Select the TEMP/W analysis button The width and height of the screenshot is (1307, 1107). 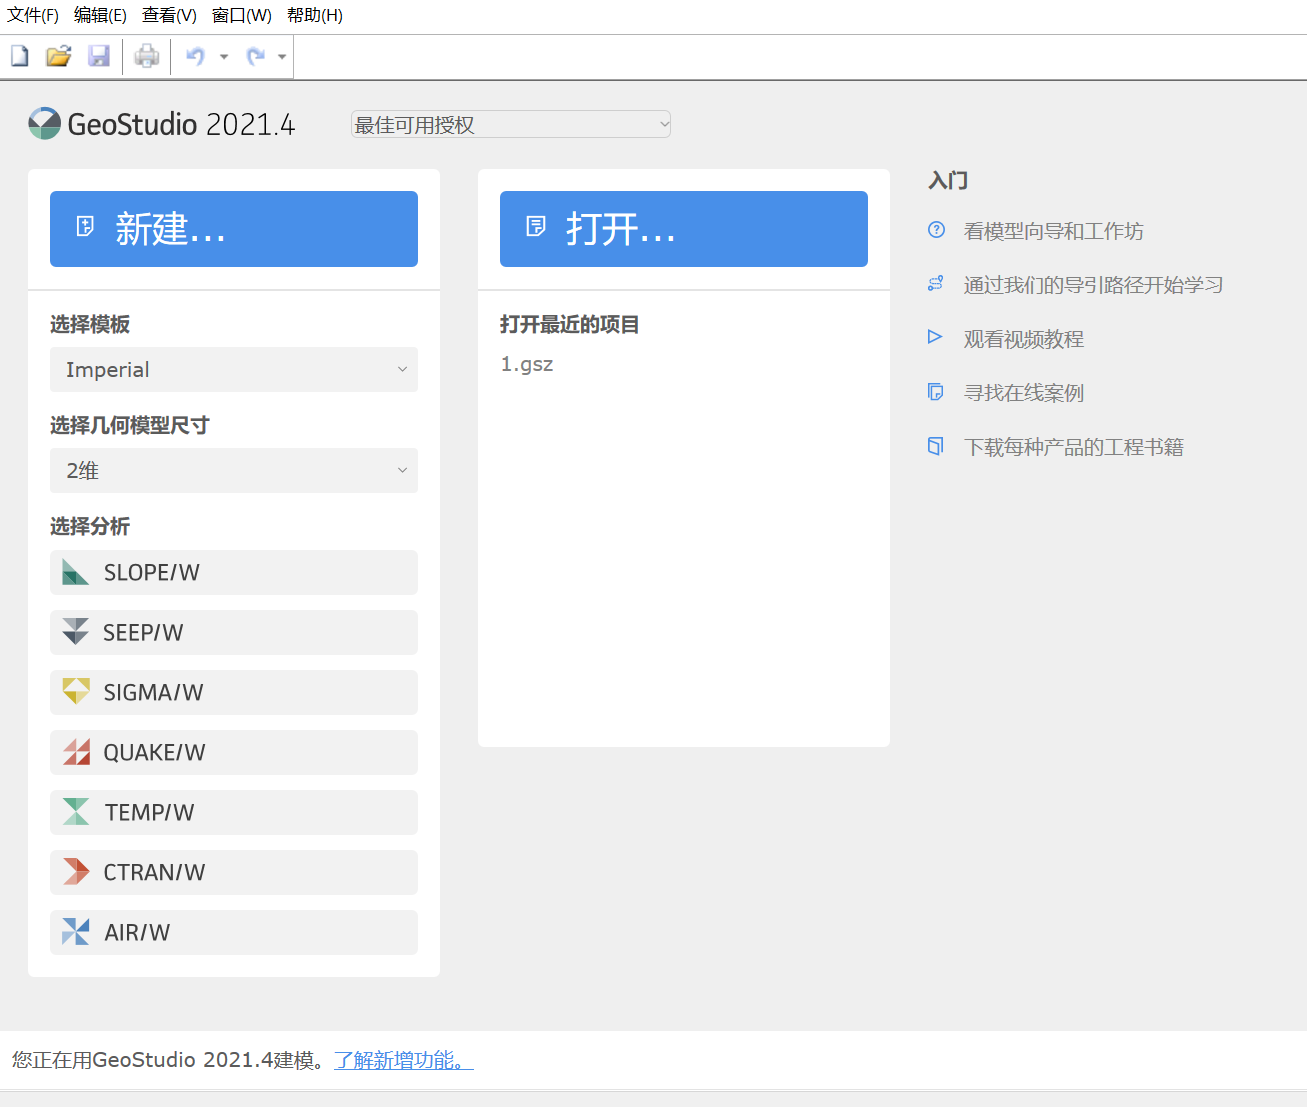[234, 812]
